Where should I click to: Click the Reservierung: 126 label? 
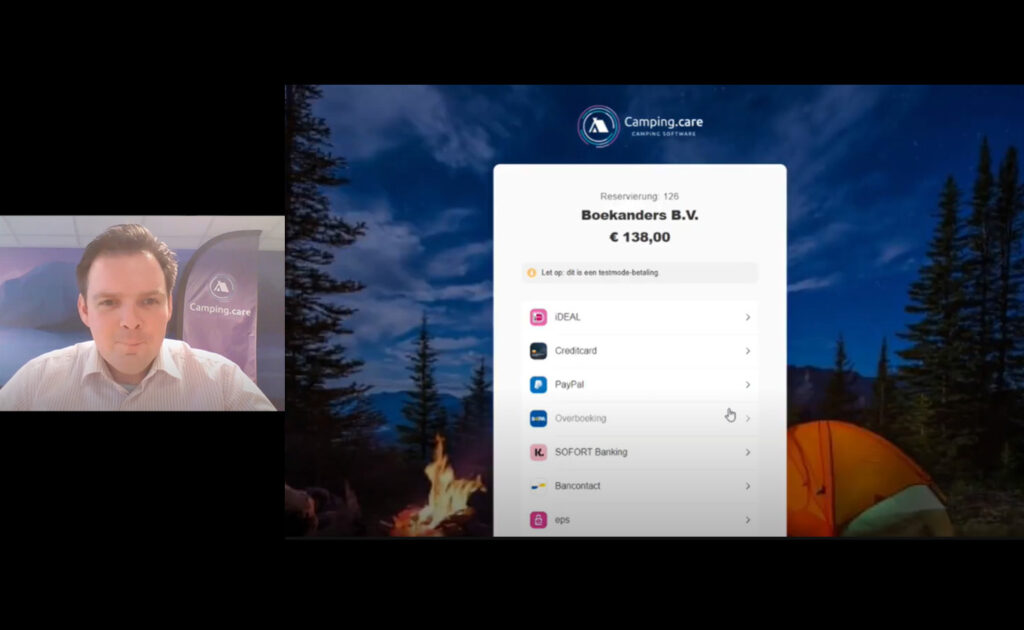(x=639, y=196)
